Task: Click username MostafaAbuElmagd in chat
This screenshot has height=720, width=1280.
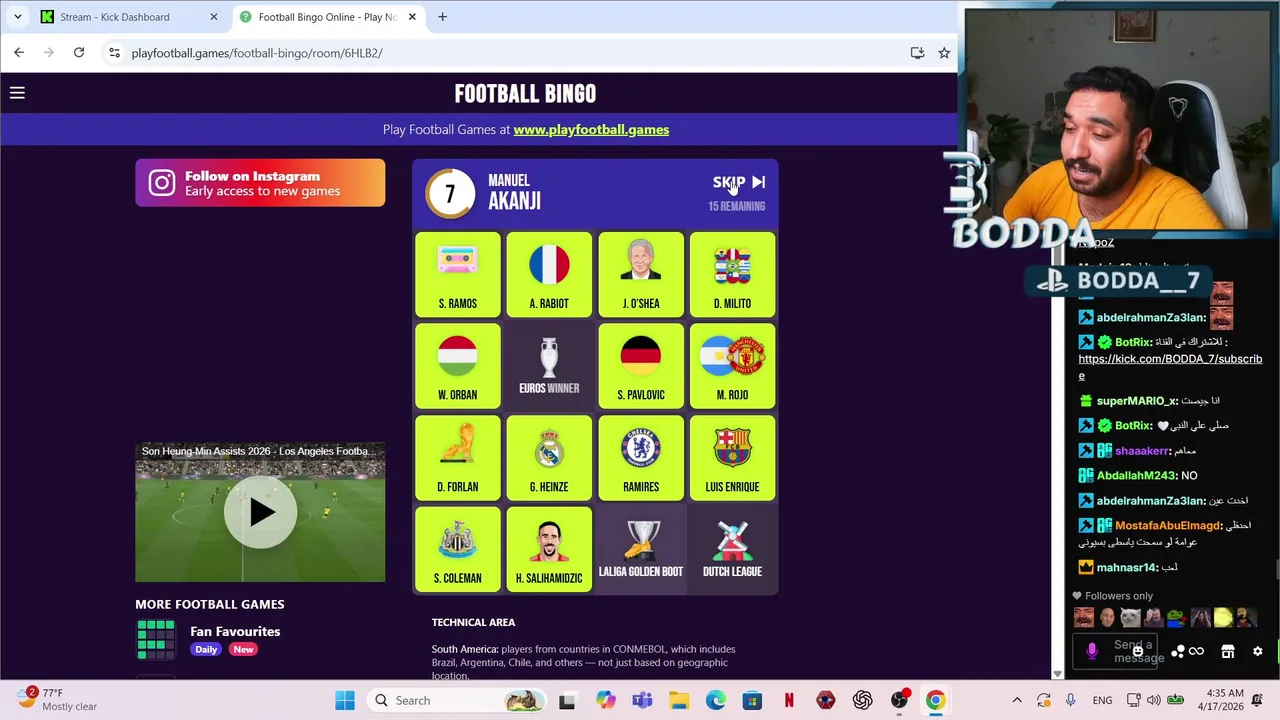Action: tap(1167, 525)
